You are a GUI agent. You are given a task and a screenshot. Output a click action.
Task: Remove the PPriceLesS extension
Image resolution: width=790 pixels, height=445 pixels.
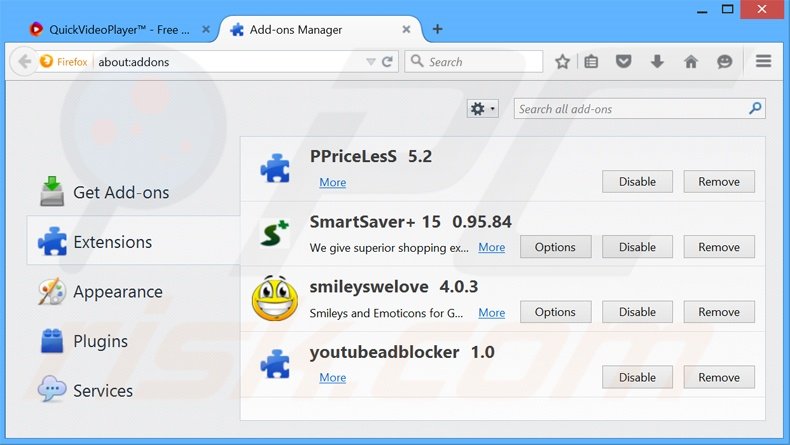(719, 181)
